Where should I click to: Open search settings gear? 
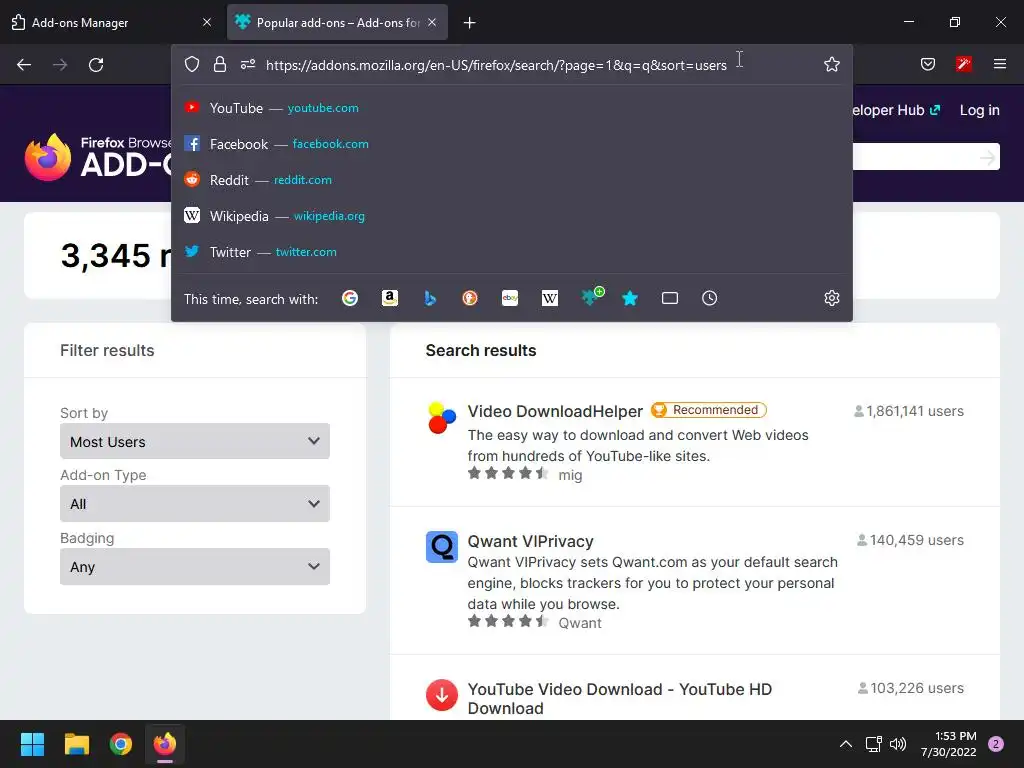click(x=831, y=298)
